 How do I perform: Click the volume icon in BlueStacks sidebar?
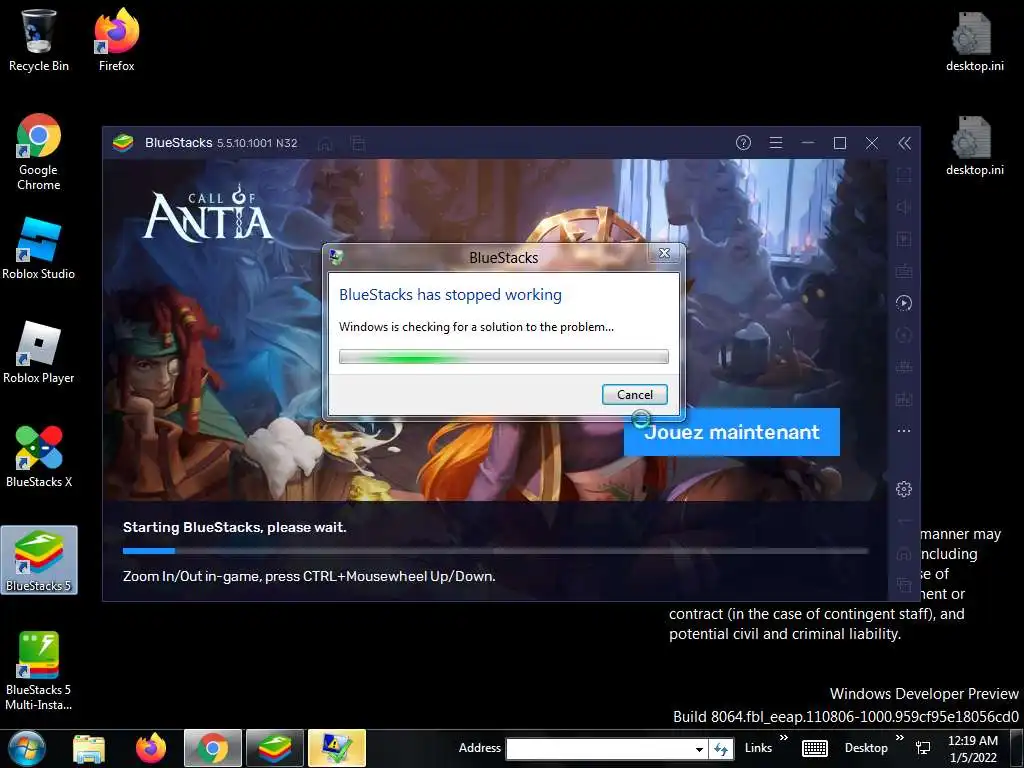point(904,207)
